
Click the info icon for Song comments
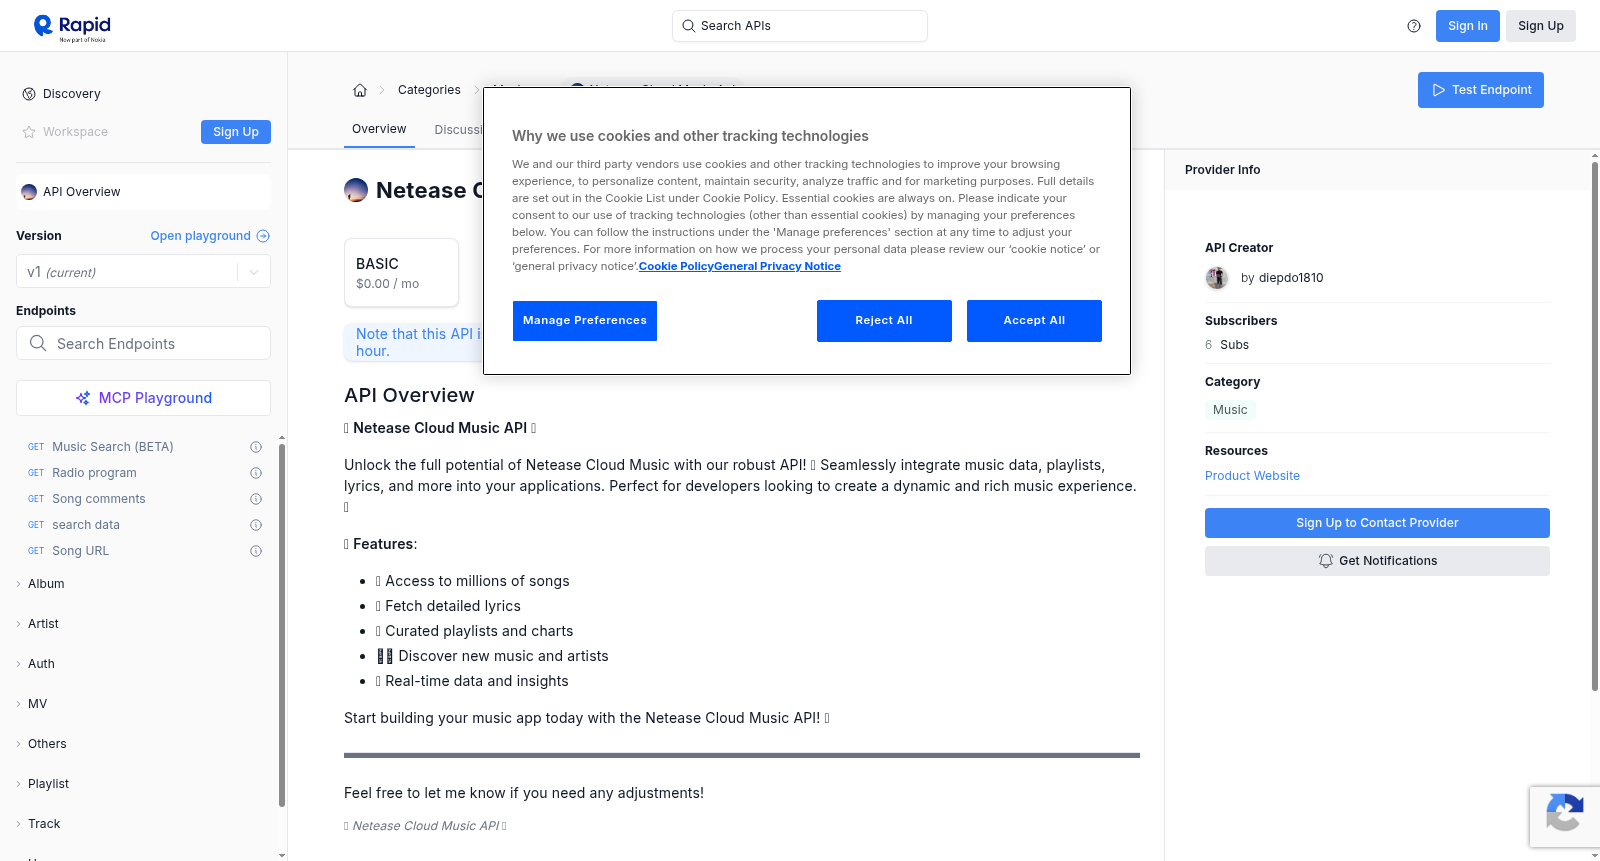click(x=256, y=499)
